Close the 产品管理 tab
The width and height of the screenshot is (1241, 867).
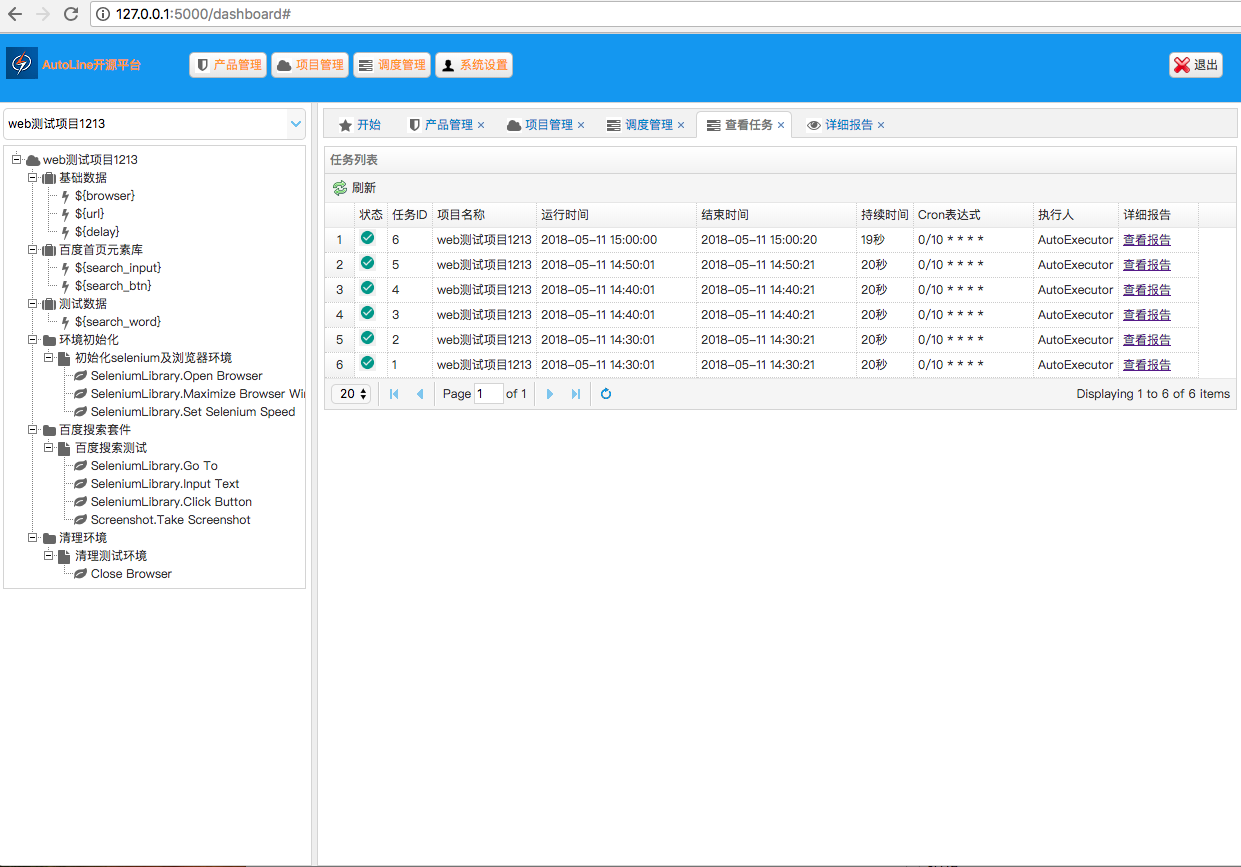pos(481,125)
